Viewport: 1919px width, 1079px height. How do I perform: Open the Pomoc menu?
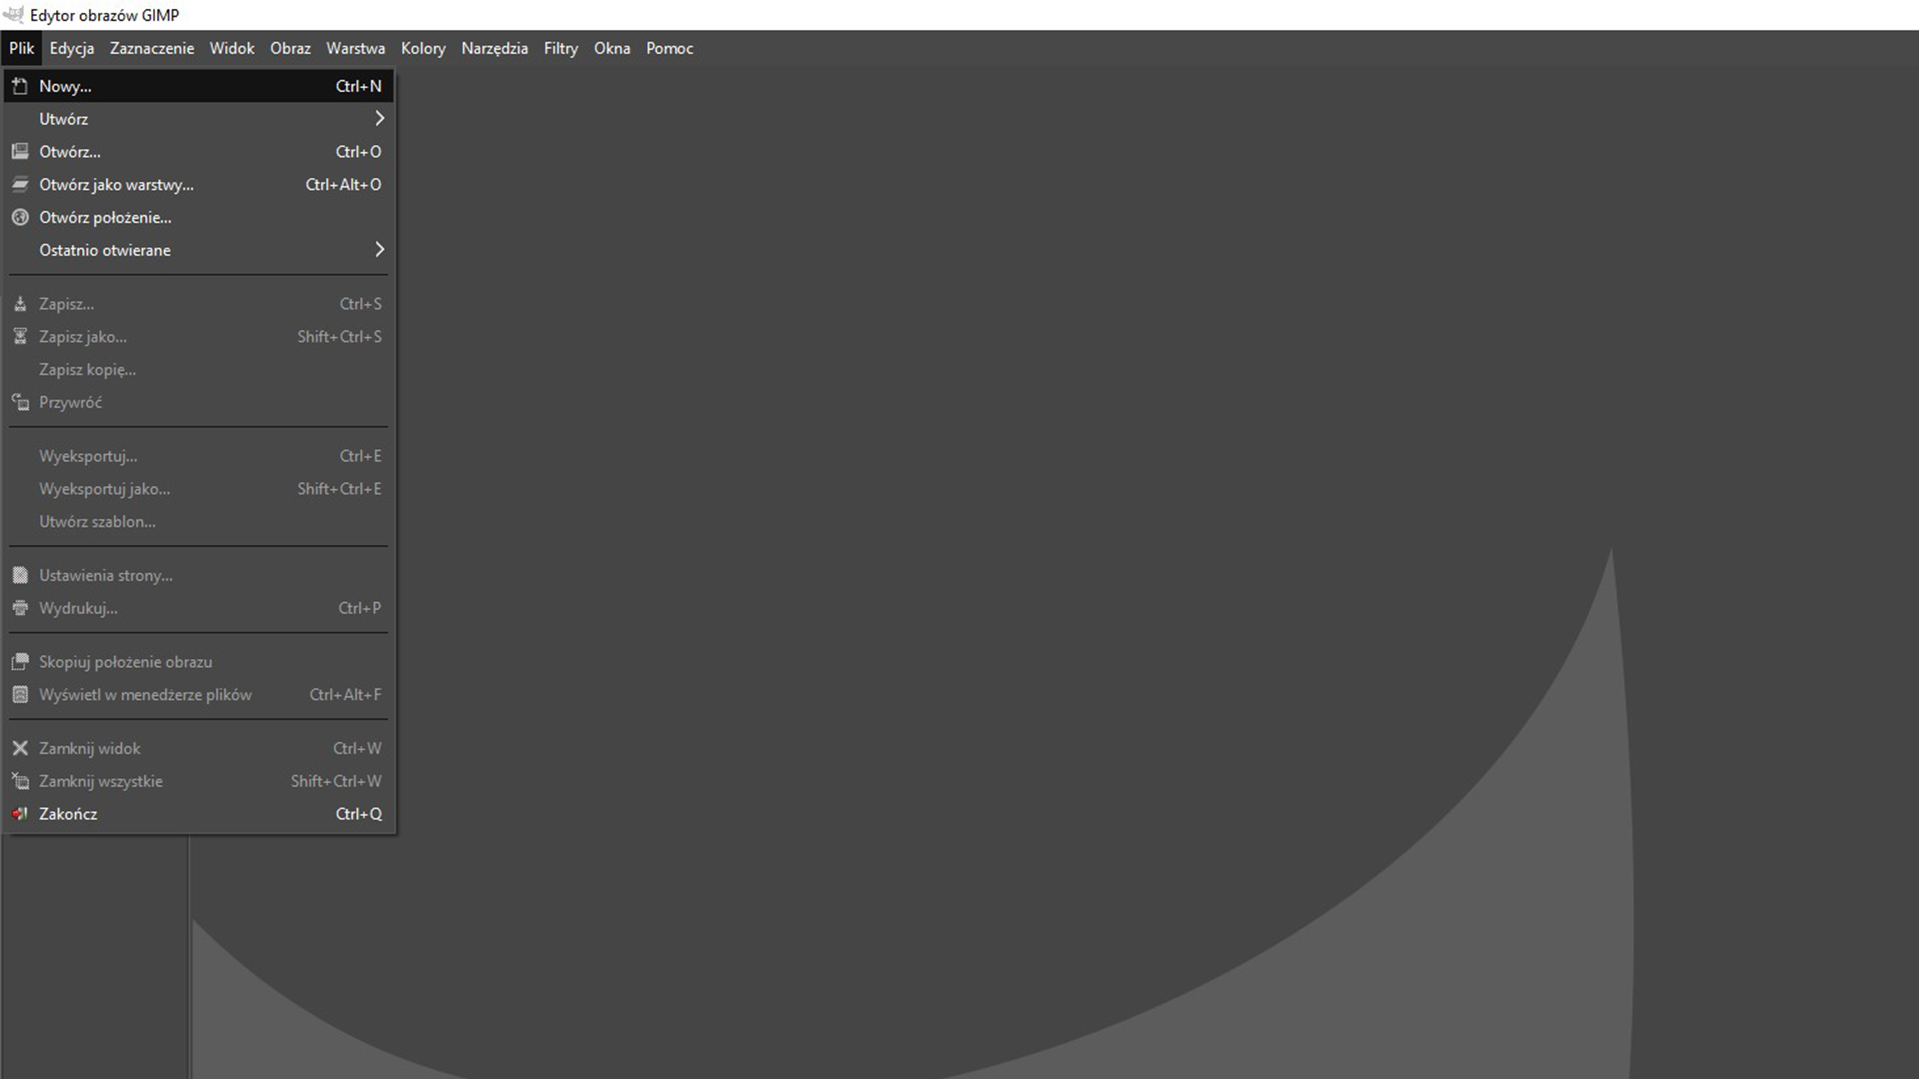669,48
